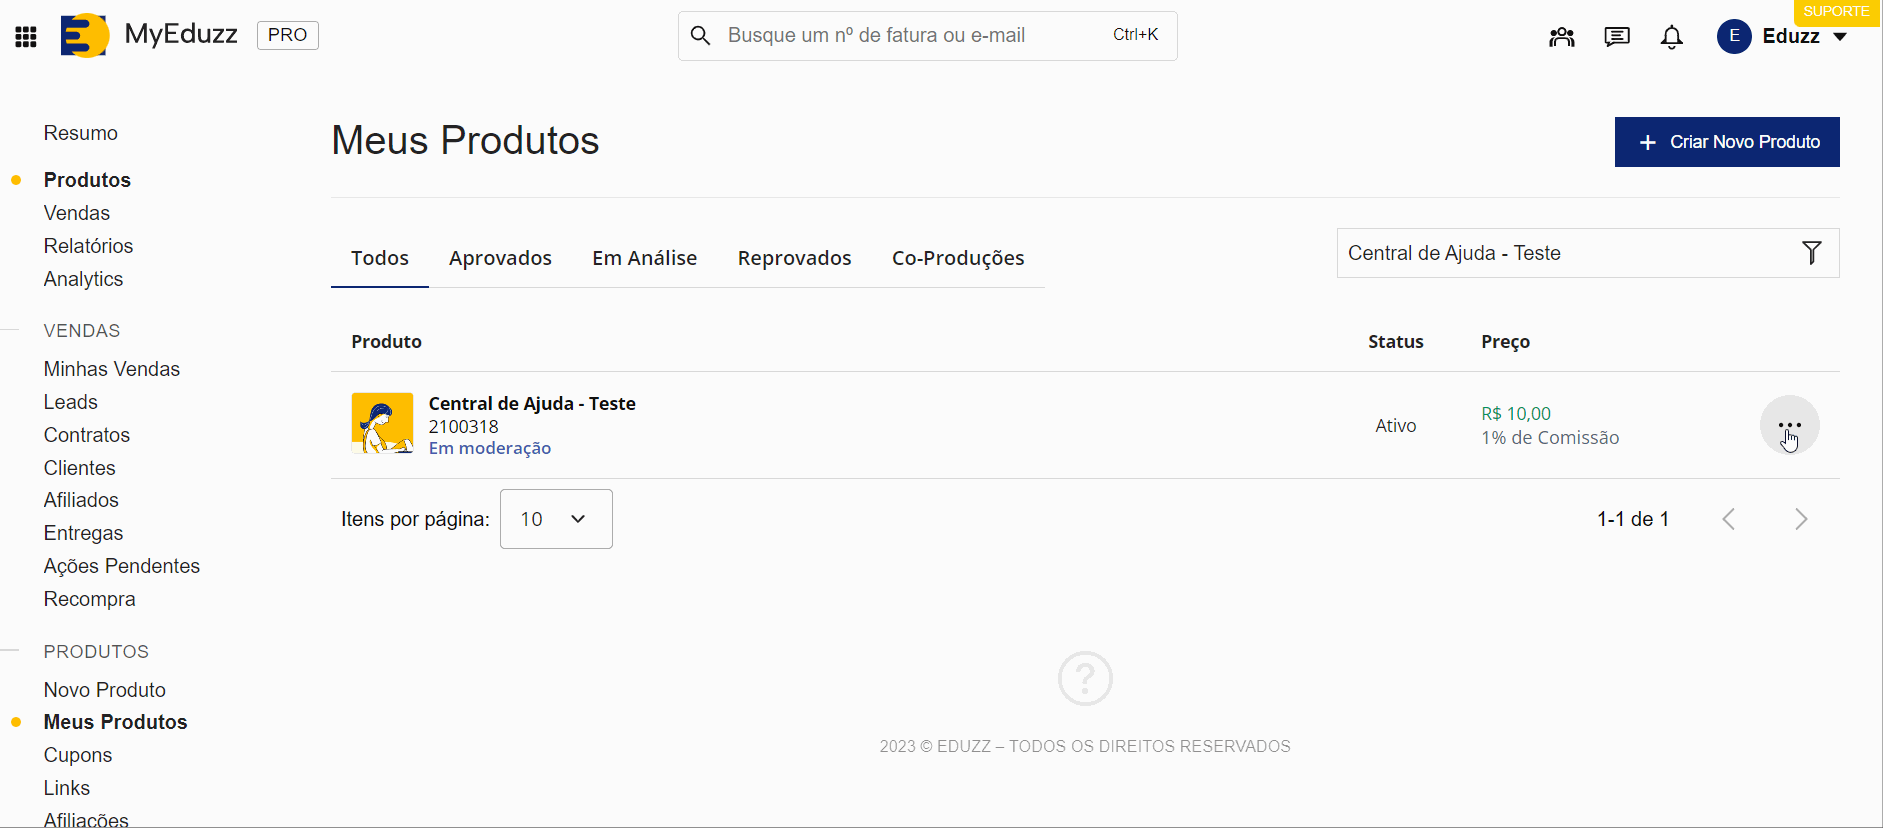1883x828 pixels.
Task: Open the apps grid menu
Action: point(26,37)
